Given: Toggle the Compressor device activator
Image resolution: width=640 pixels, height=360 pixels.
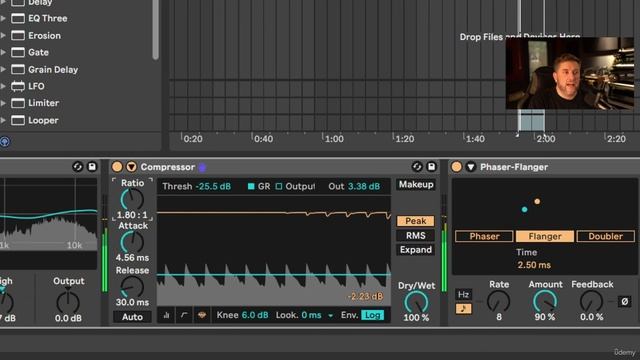Looking at the screenshot, I should 117,167.
